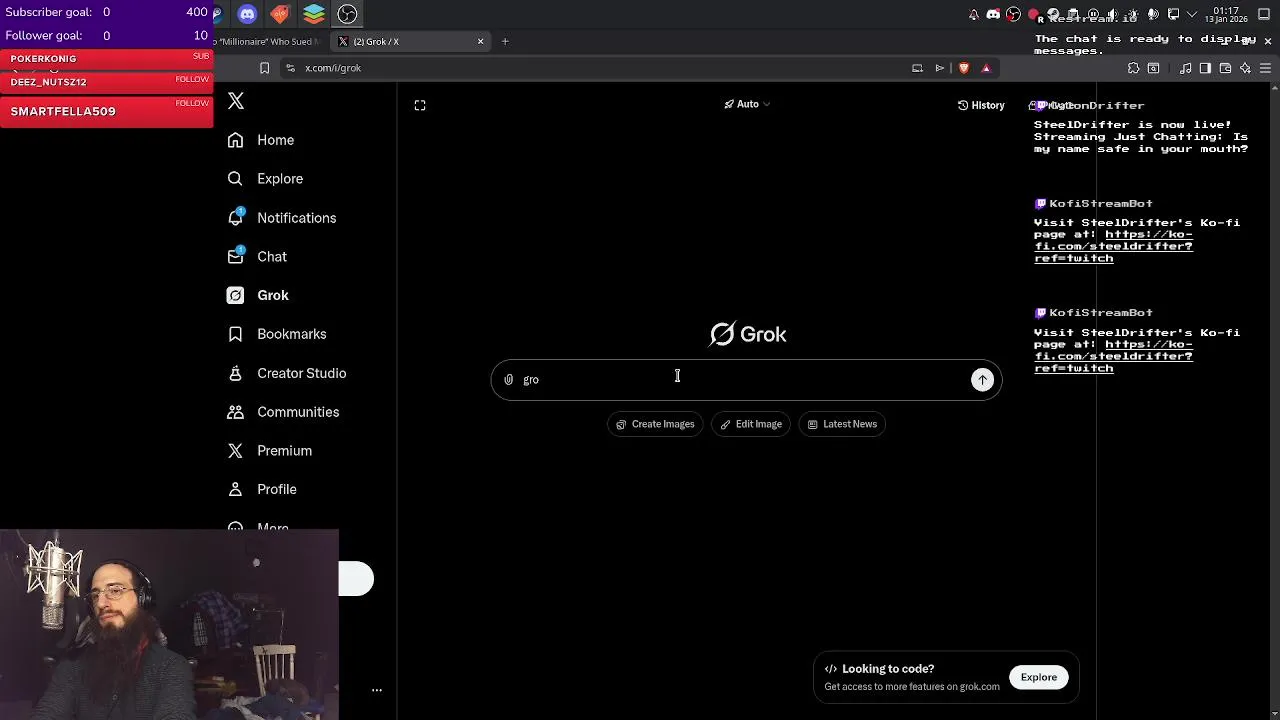Click the Discord icon in system tray

tap(993, 14)
